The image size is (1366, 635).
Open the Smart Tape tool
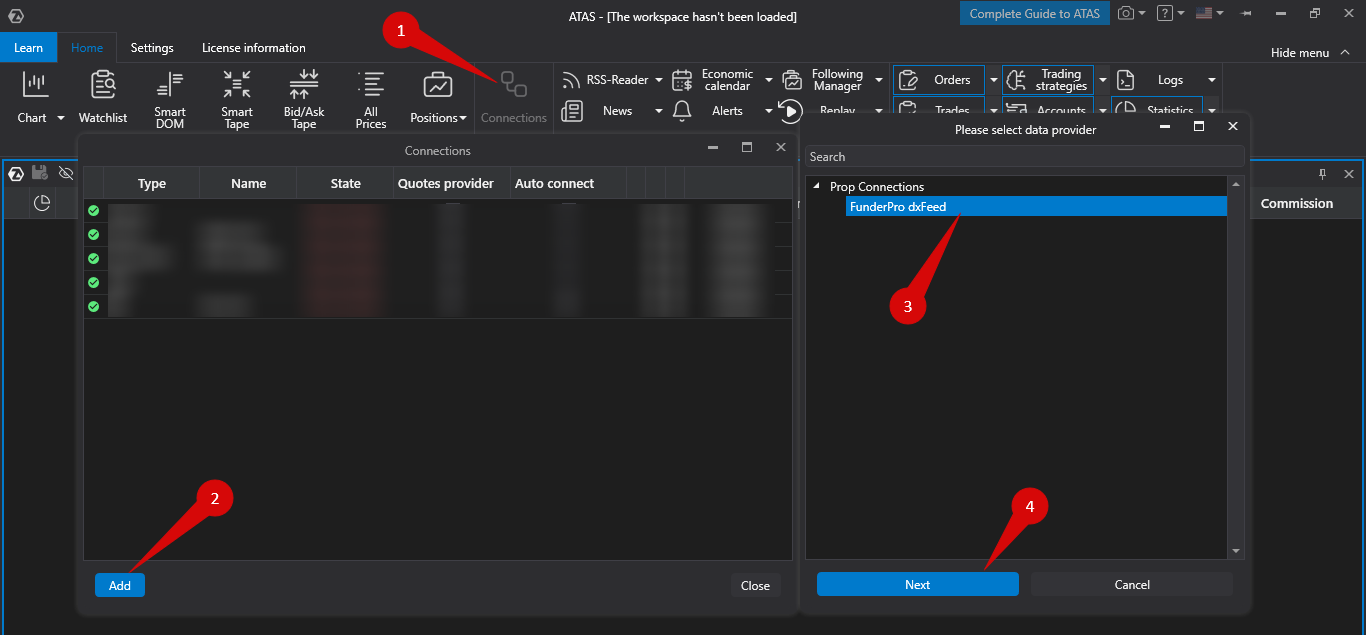[x=237, y=99]
